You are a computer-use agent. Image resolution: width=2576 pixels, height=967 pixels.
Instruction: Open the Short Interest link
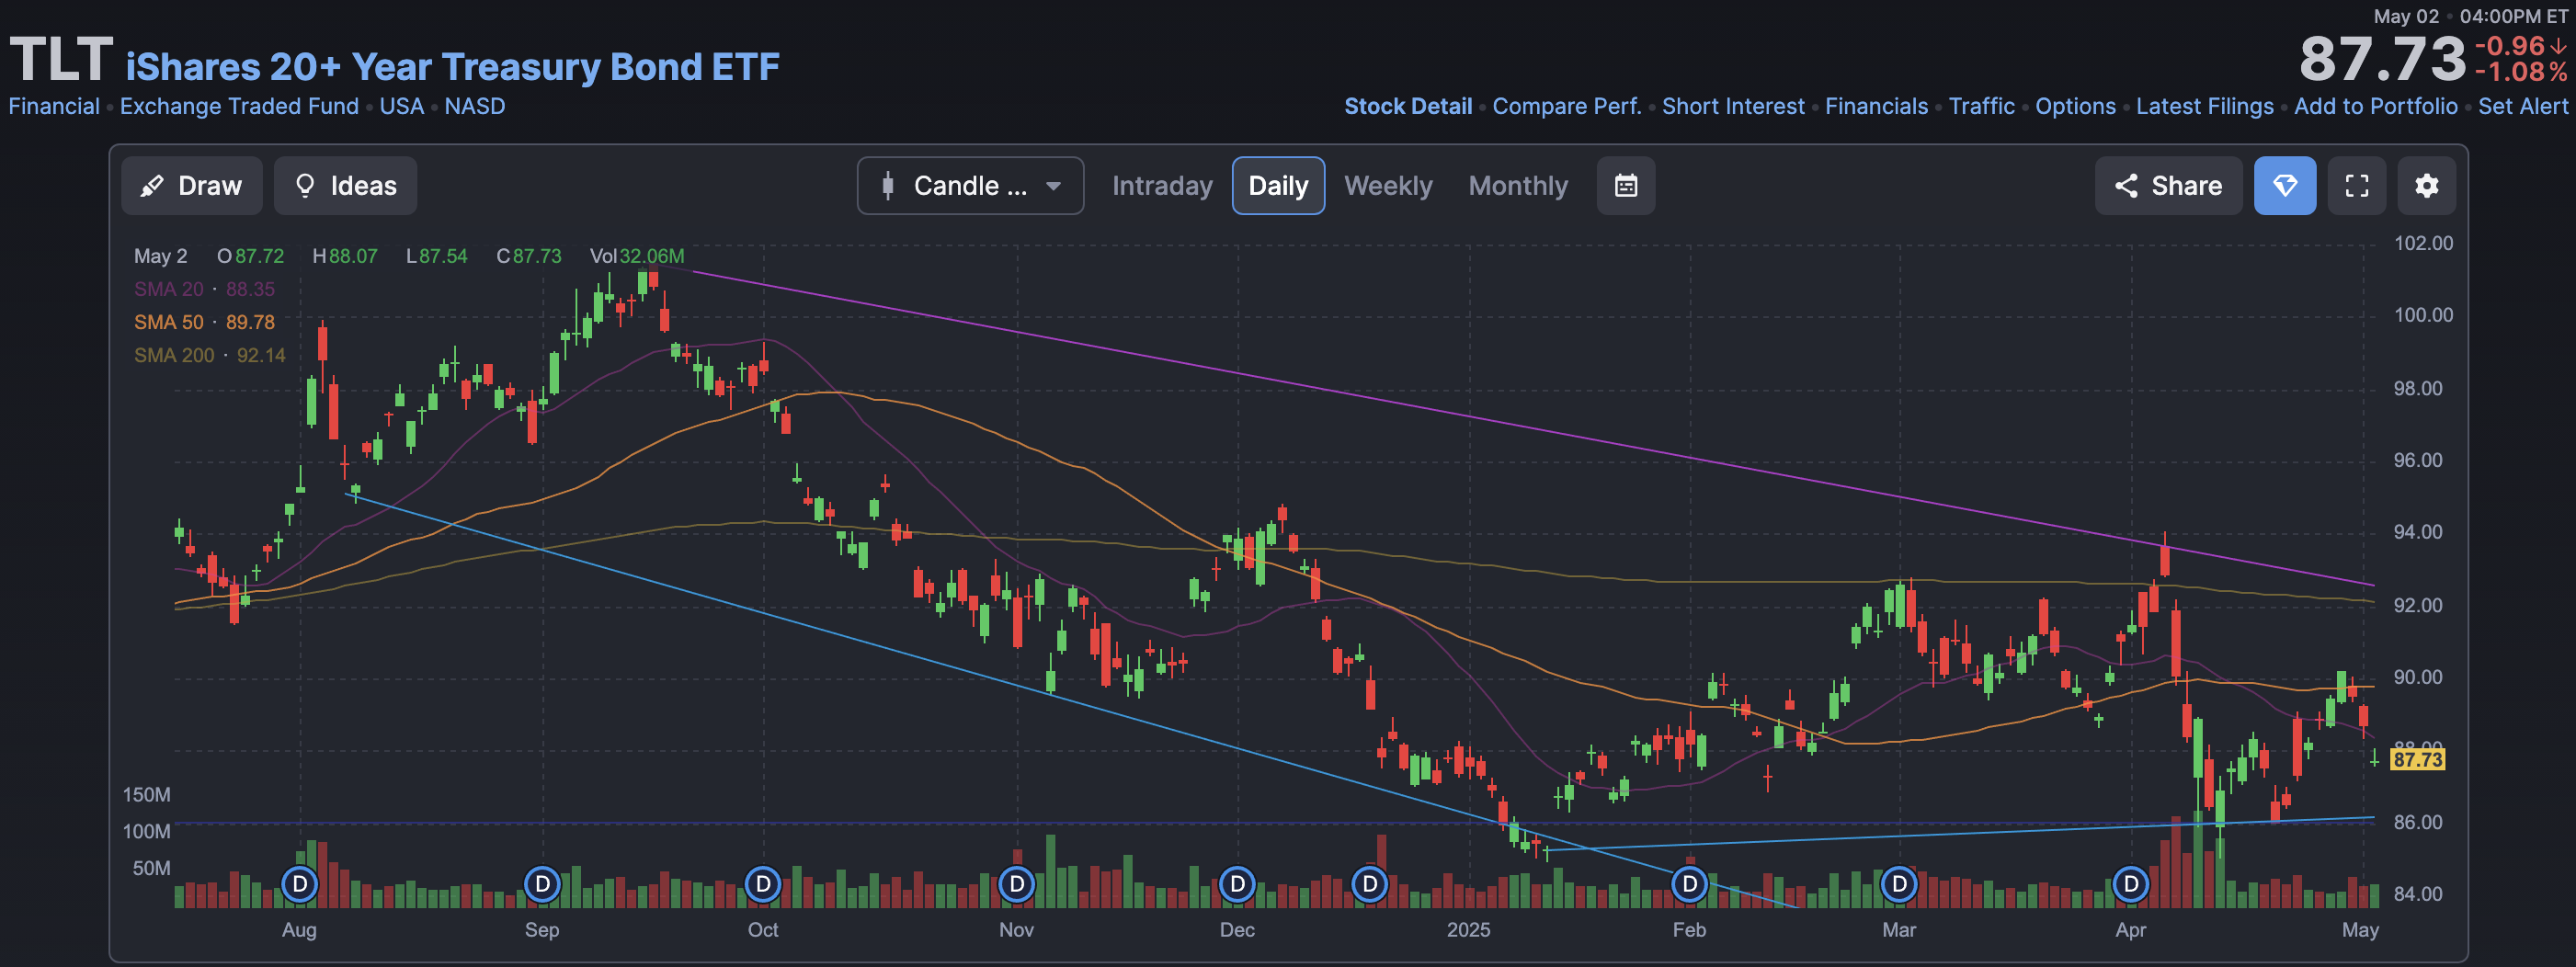[x=1733, y=106]
